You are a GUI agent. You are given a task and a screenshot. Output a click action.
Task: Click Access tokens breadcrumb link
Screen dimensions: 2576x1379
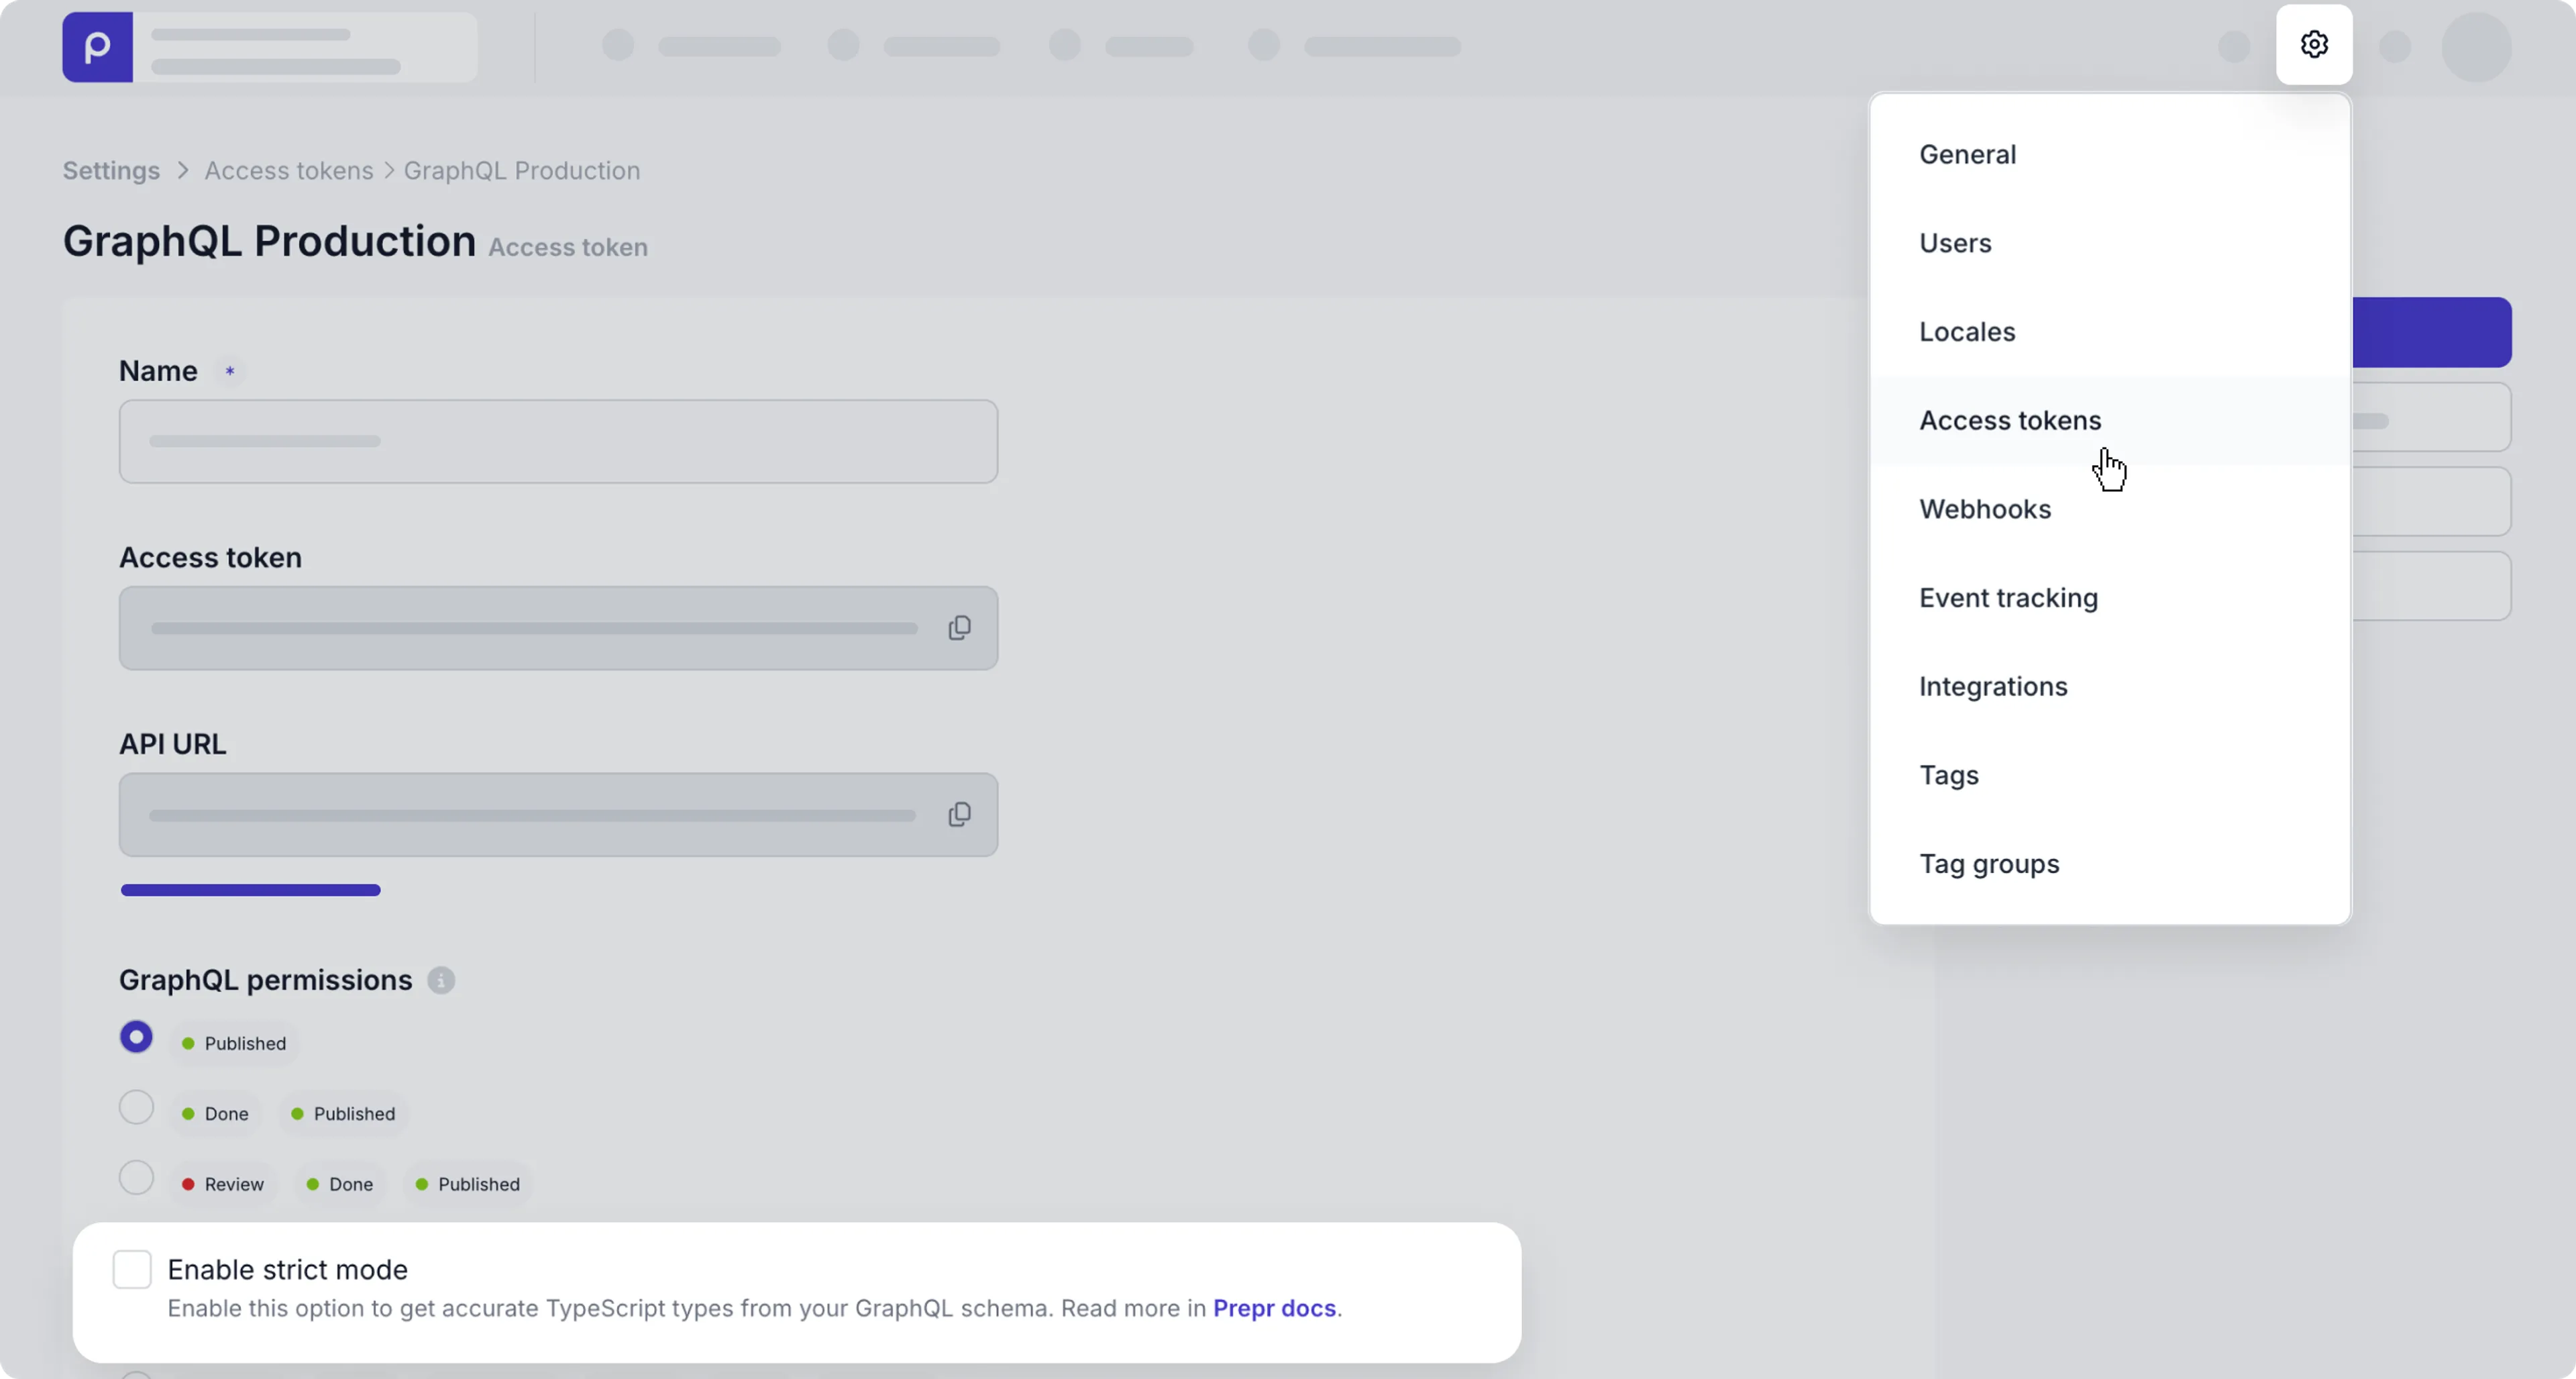click(x=288, y=171)
